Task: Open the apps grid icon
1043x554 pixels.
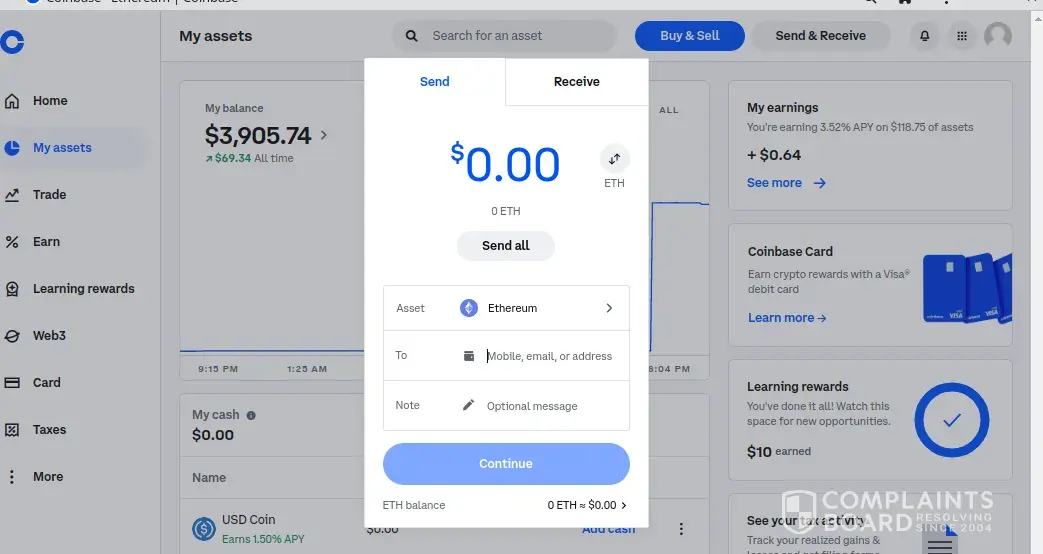Action: (x=962, y=36)
